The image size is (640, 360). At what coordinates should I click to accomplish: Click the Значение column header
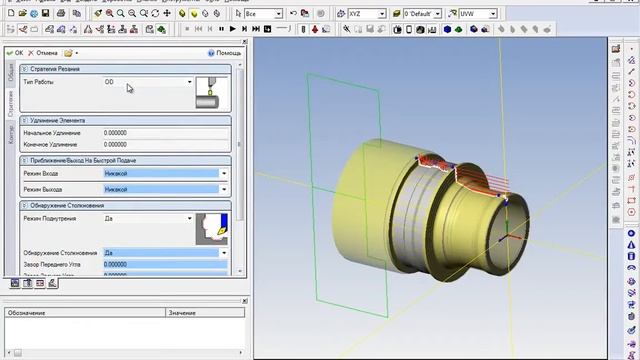pos(205,313)
